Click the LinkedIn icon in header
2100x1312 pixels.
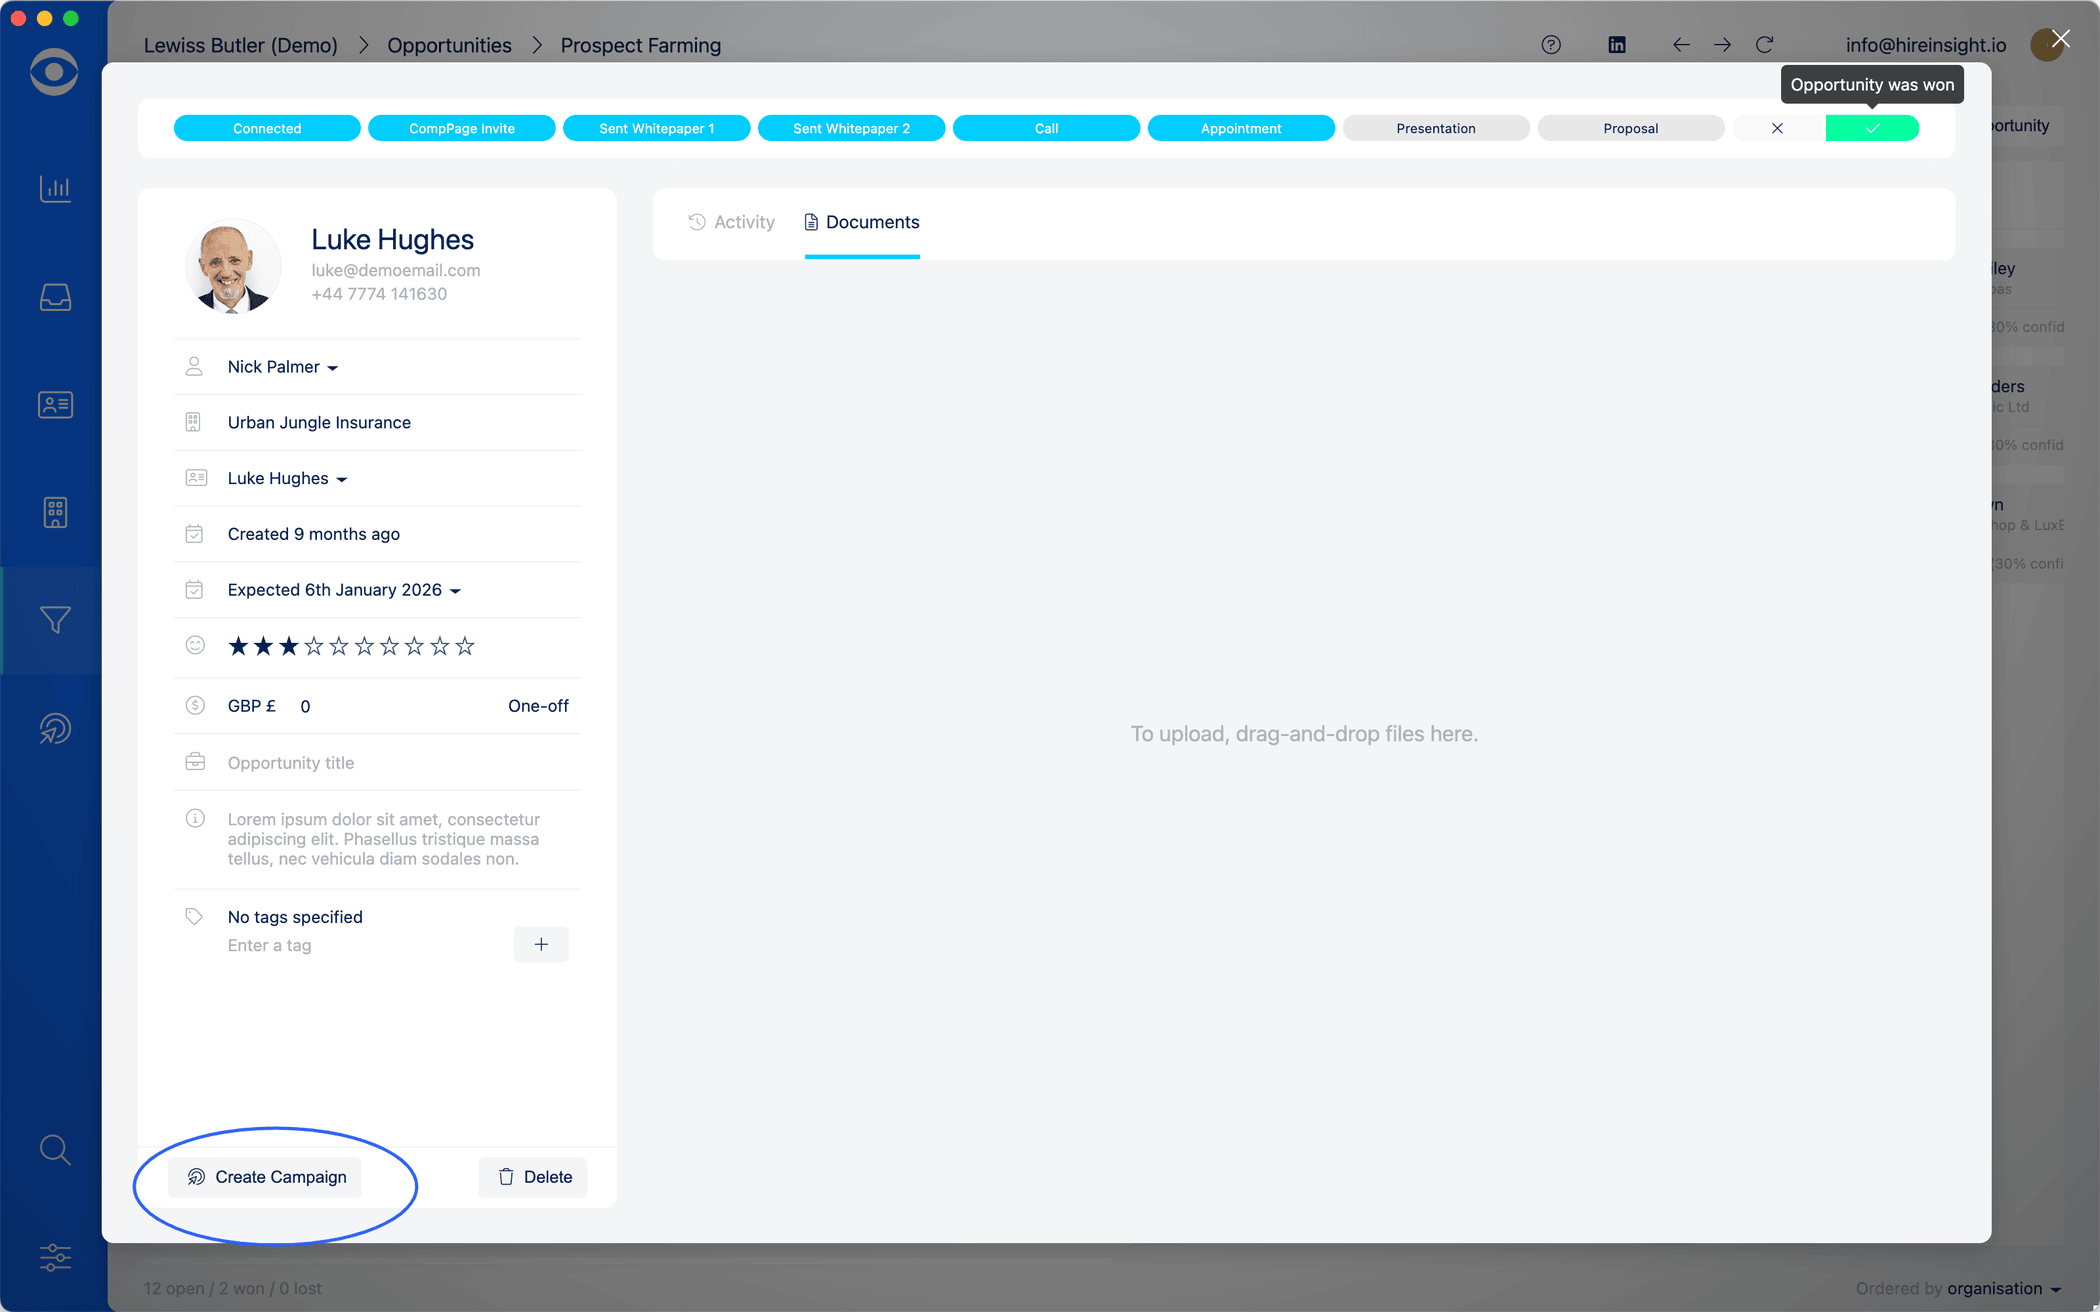coord(1617,45)
